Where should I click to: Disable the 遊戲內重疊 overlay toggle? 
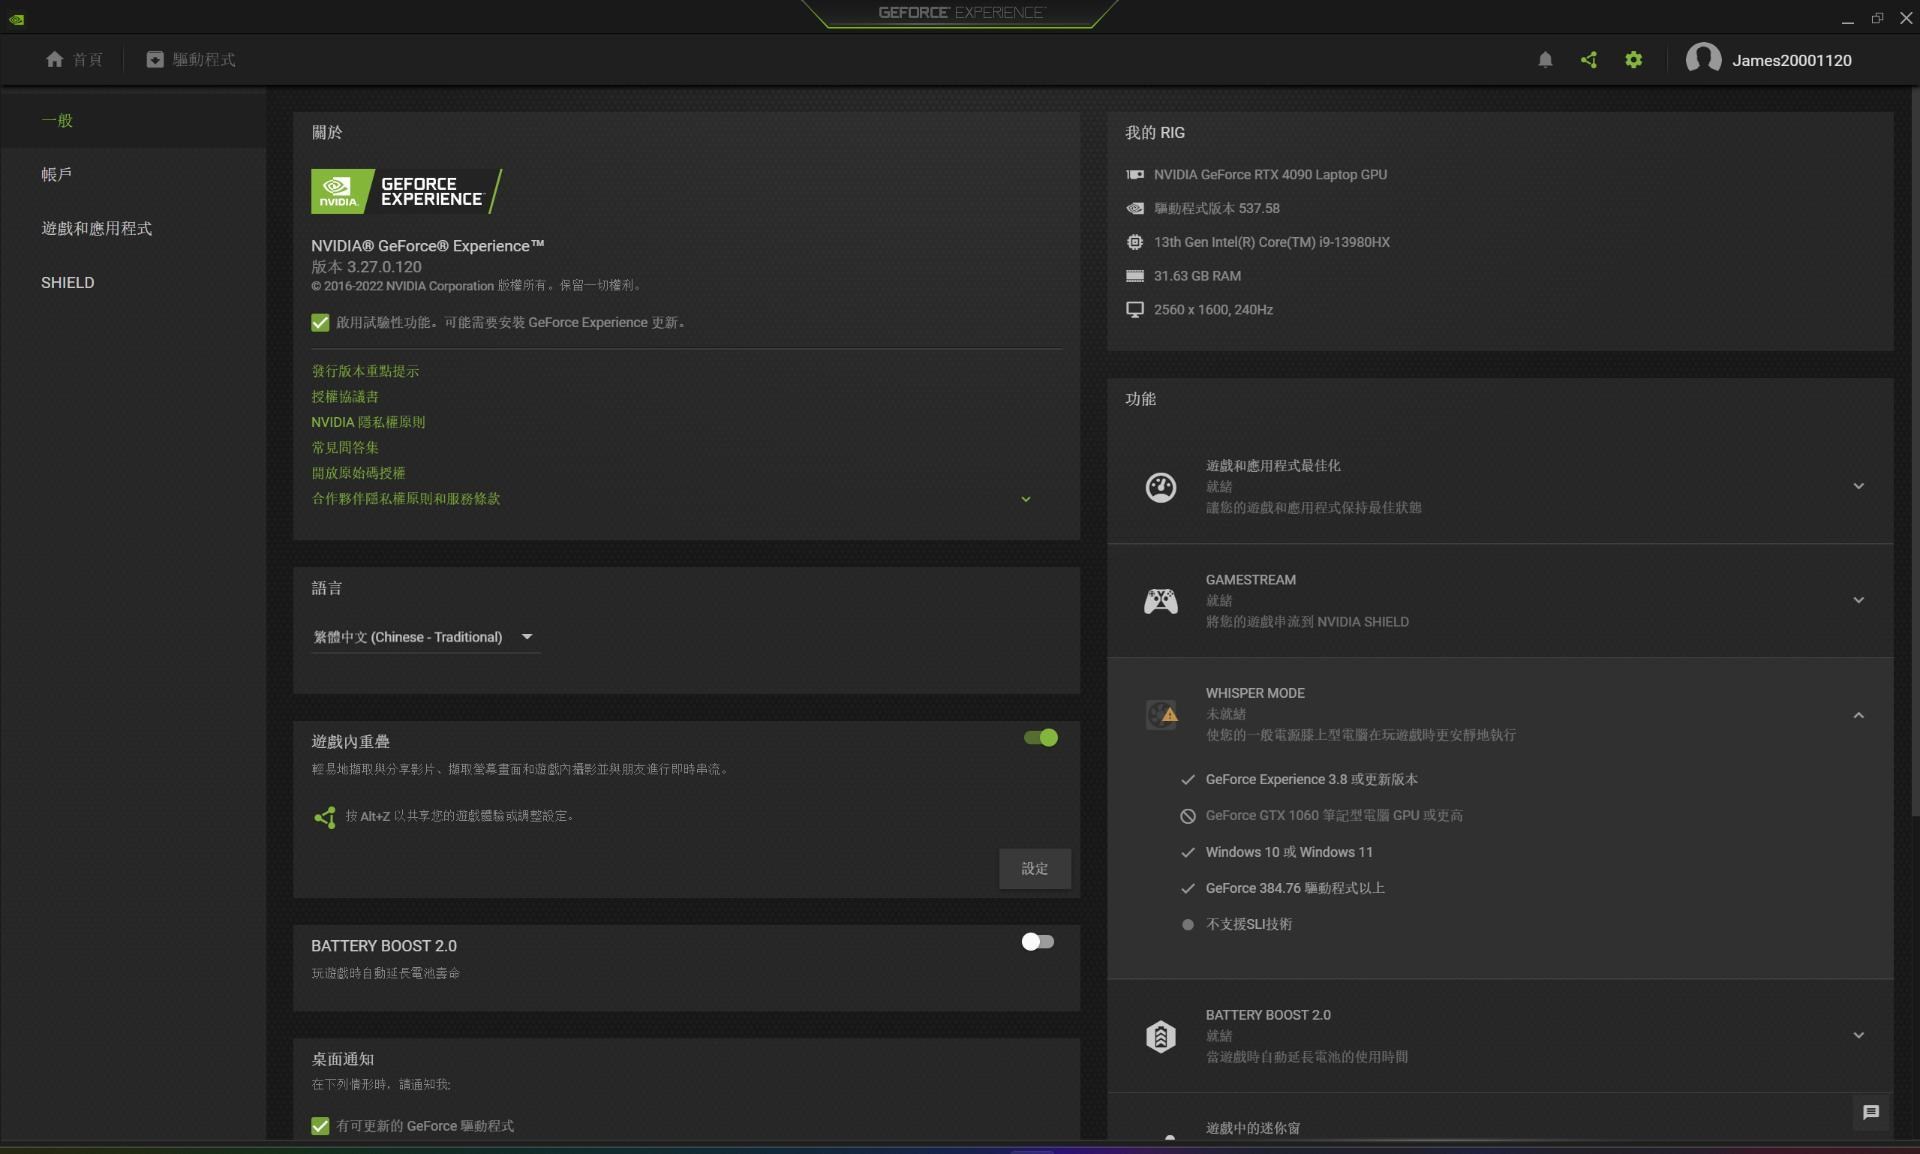1041,738
